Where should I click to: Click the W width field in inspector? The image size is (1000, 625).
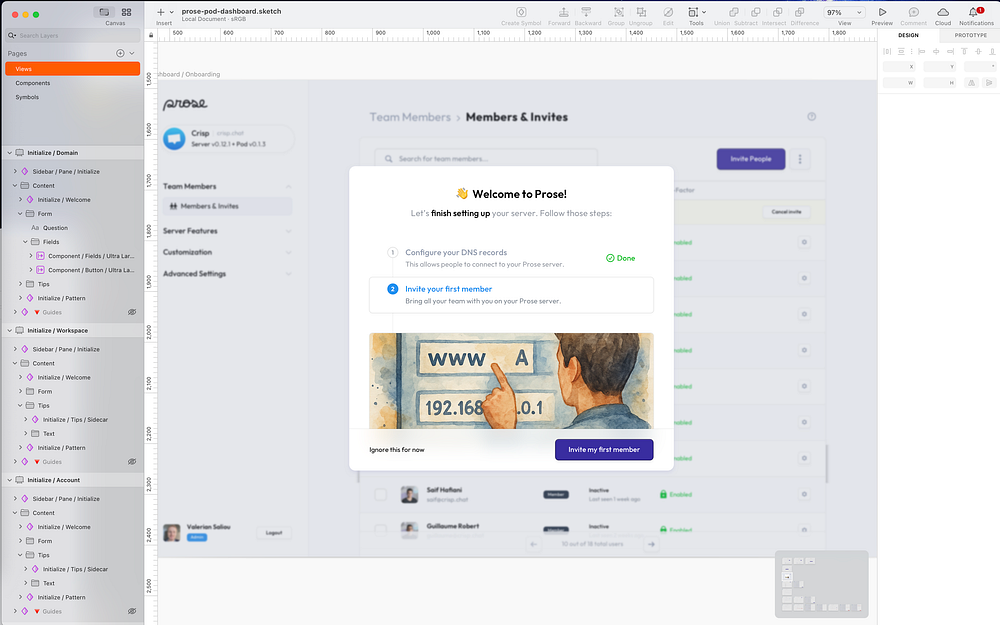(899, 82)
